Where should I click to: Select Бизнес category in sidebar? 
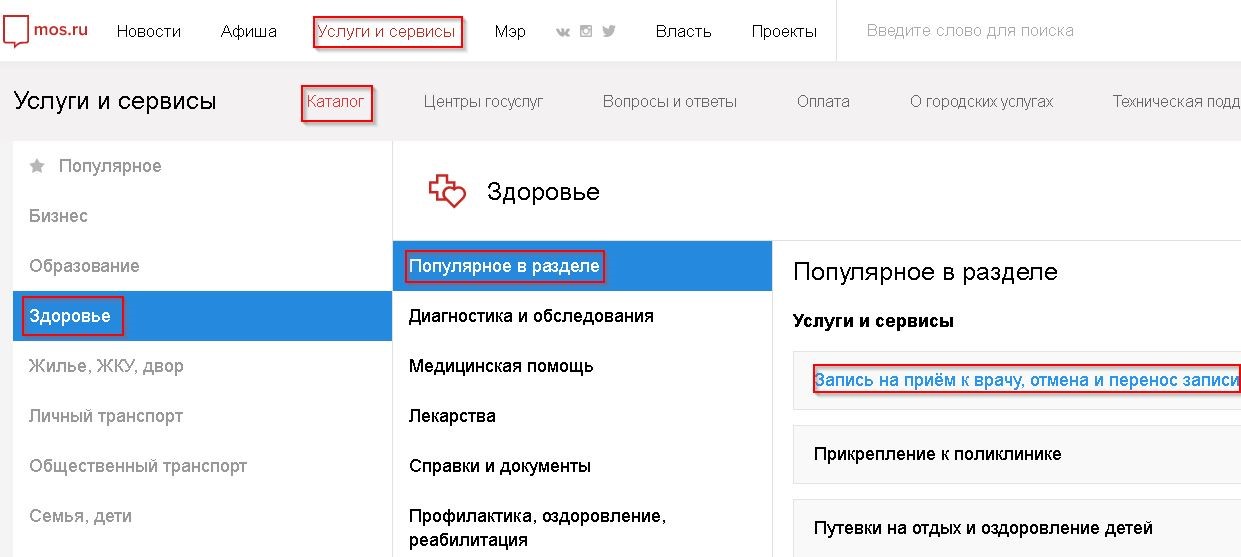click(202, 216)
